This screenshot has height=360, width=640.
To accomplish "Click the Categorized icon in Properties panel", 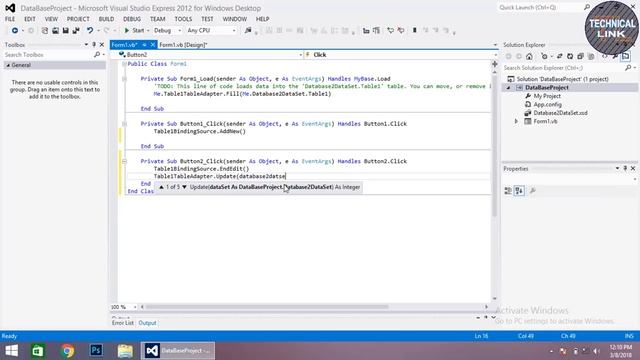I will coord(508,191).
